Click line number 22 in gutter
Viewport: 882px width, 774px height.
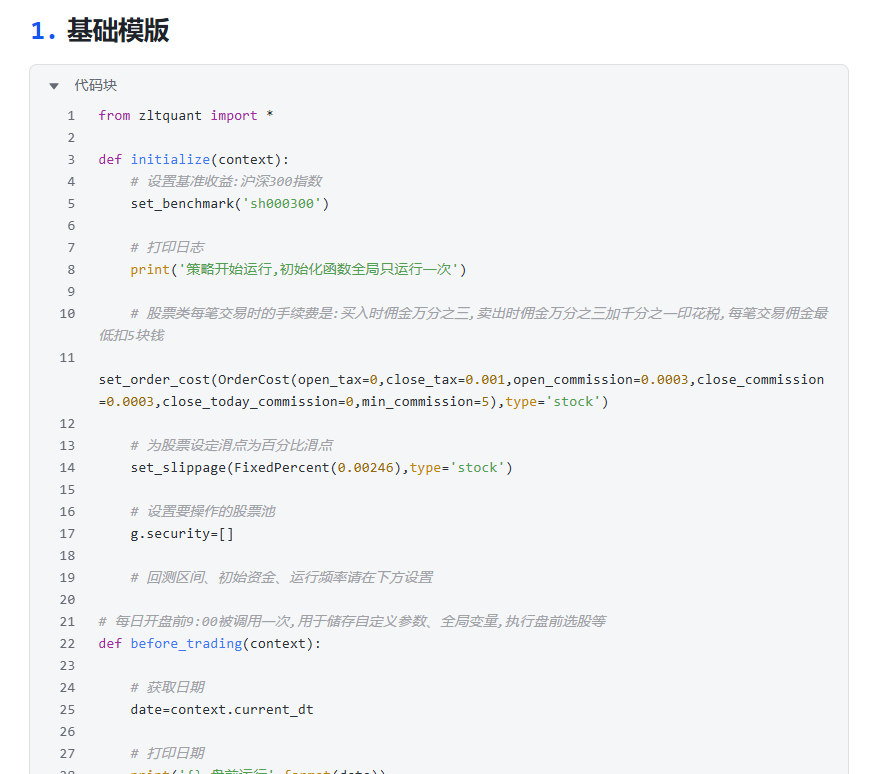(x=67, y=644)
